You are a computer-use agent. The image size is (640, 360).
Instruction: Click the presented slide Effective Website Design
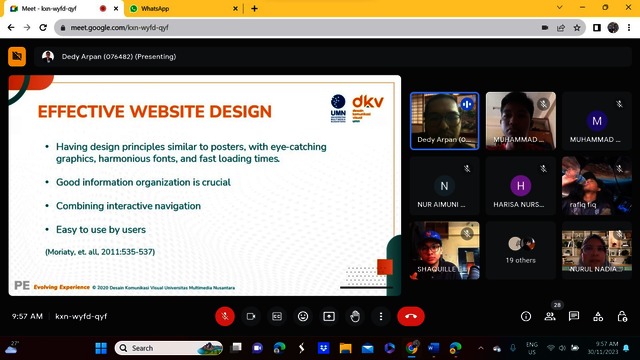tap(204, 185)
